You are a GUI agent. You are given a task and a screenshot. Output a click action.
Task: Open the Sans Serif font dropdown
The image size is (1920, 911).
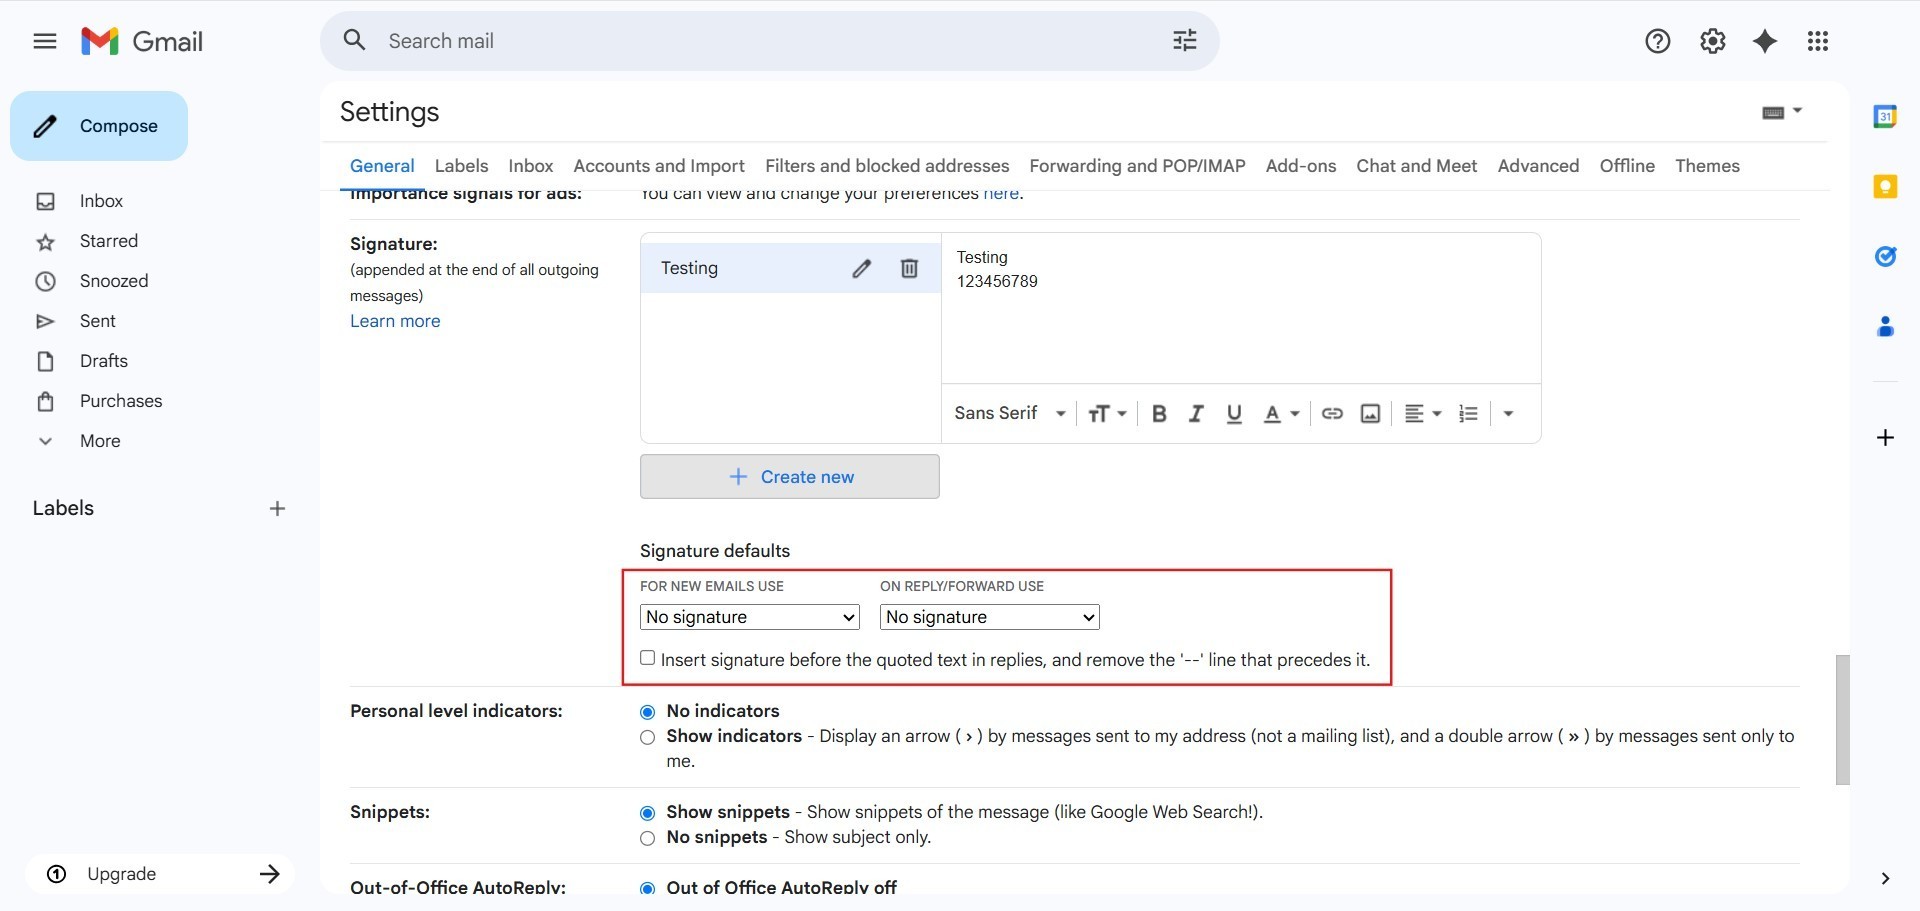1010,414
